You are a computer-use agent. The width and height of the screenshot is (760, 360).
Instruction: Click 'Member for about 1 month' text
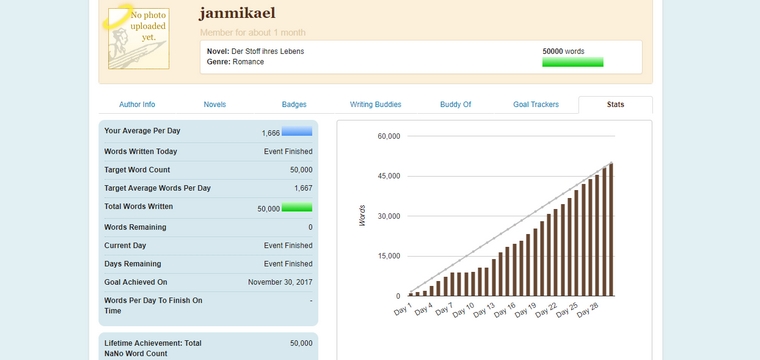coord(253,33)
